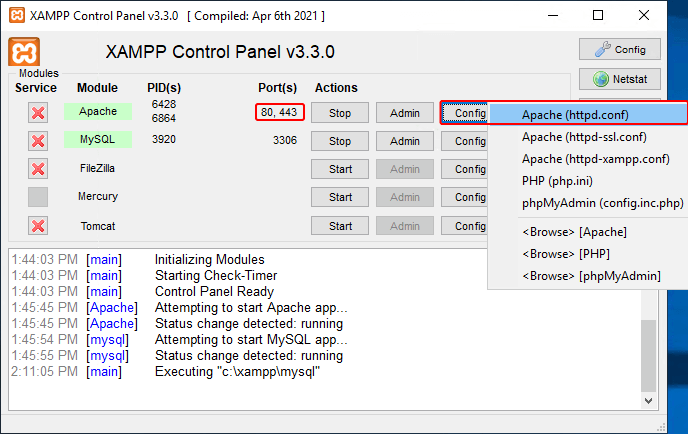Start the Tomcat module
Screen dimensions: 688x434
click(x=340, y=226)
